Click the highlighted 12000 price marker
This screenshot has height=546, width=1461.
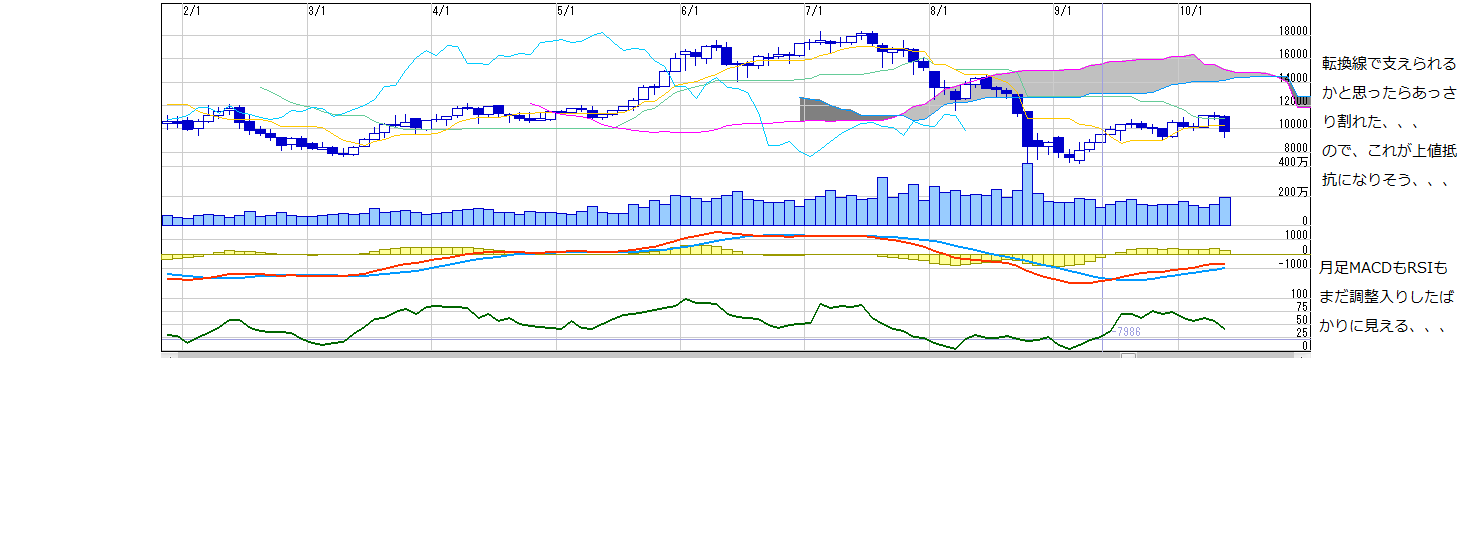pyautogui.click(x=1294, y=101)
